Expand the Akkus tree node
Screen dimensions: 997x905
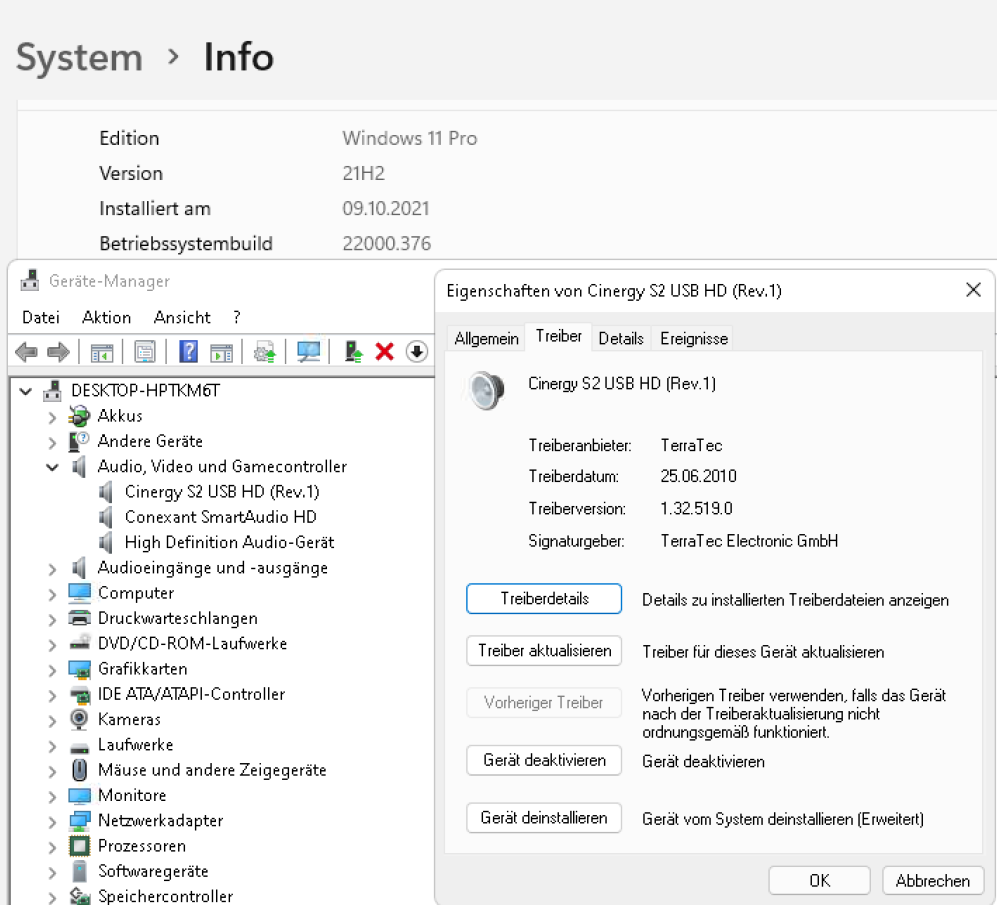point(52,416)
